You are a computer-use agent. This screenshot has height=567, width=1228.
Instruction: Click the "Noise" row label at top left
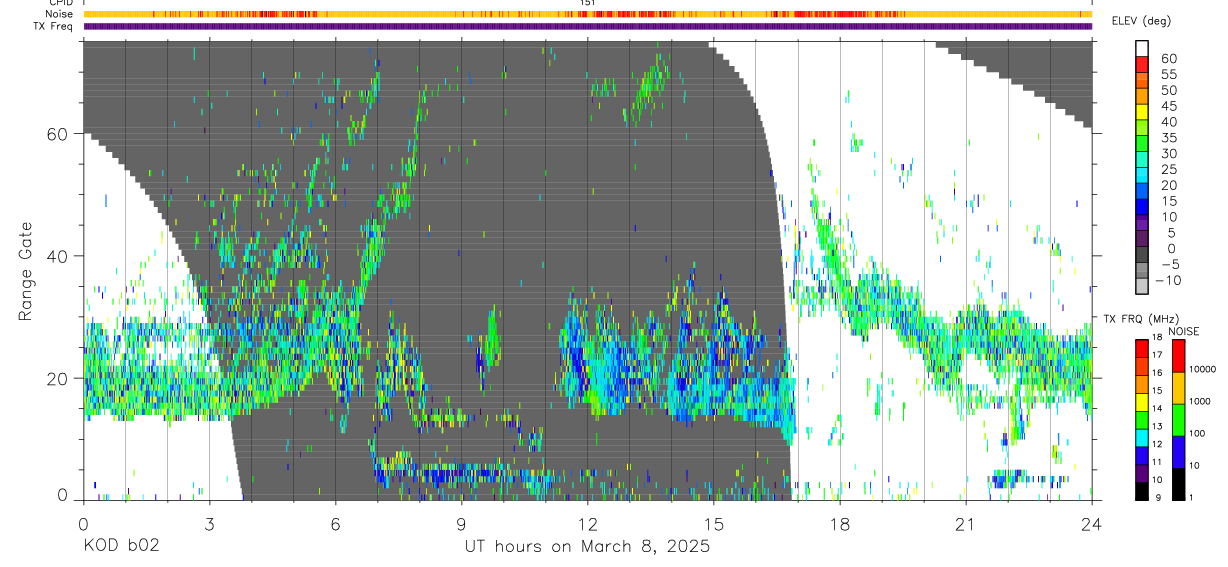[x=60, y=14]
